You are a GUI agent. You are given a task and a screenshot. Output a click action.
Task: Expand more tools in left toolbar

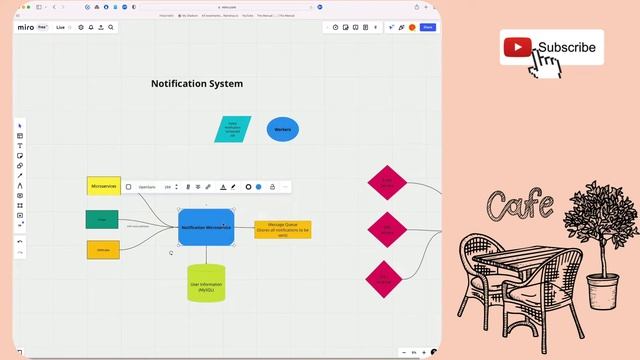[x=20, y=225]
